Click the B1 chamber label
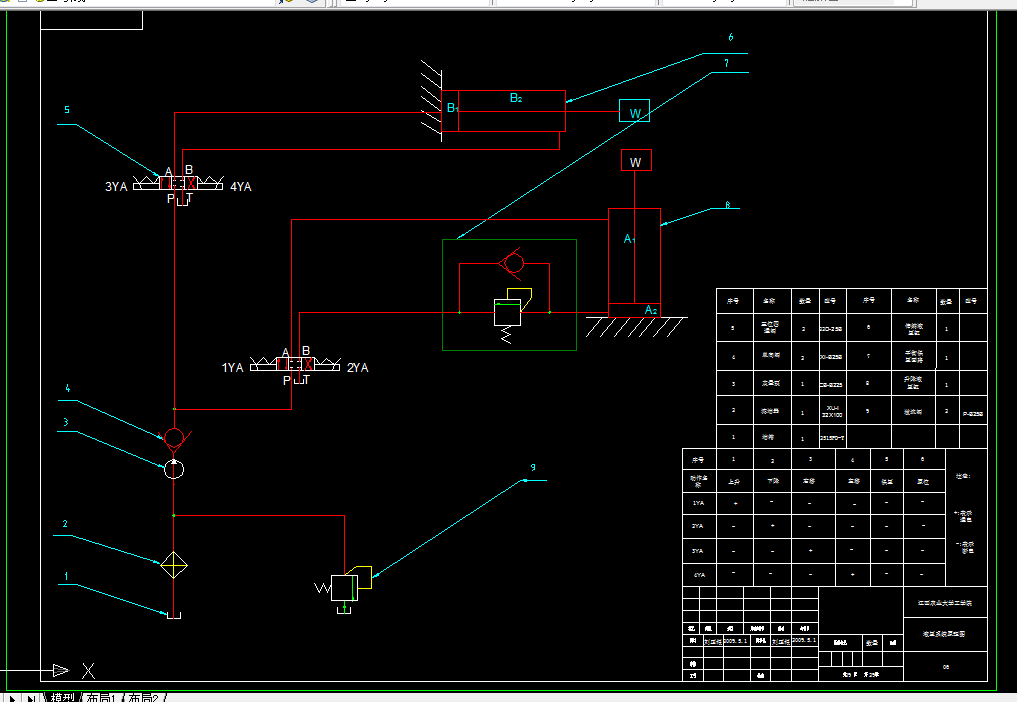Screen dimensions: 1017x702 click(x=453, y=108)
